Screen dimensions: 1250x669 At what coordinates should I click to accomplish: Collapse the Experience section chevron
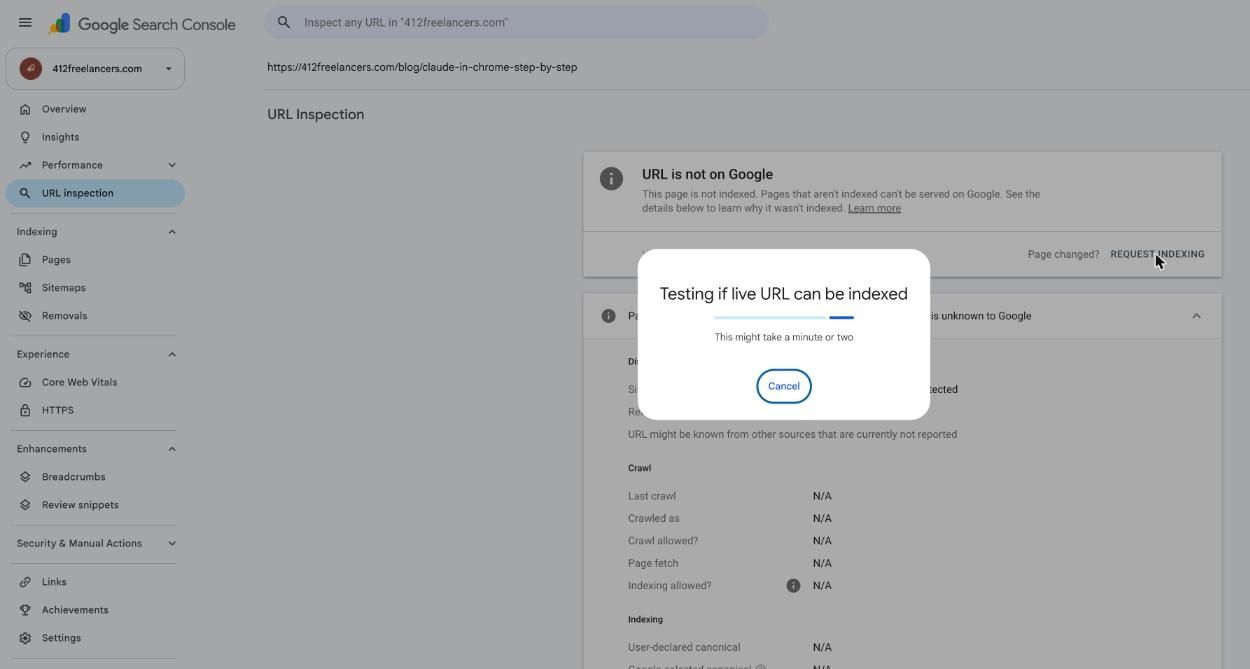(x=172, y=354)
